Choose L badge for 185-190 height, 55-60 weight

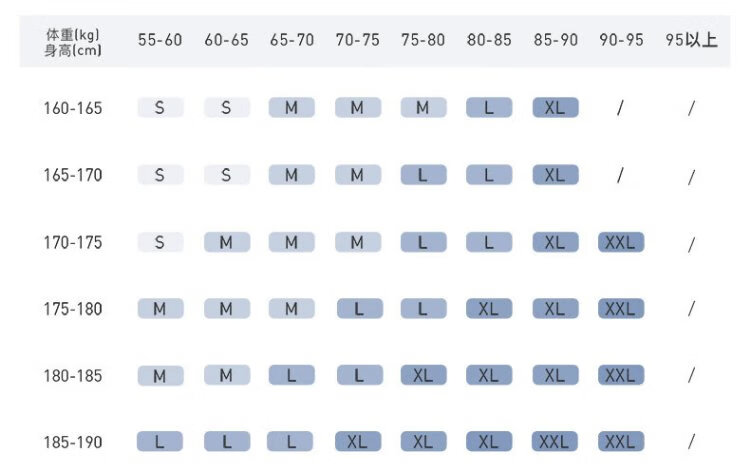coord(160,442)
